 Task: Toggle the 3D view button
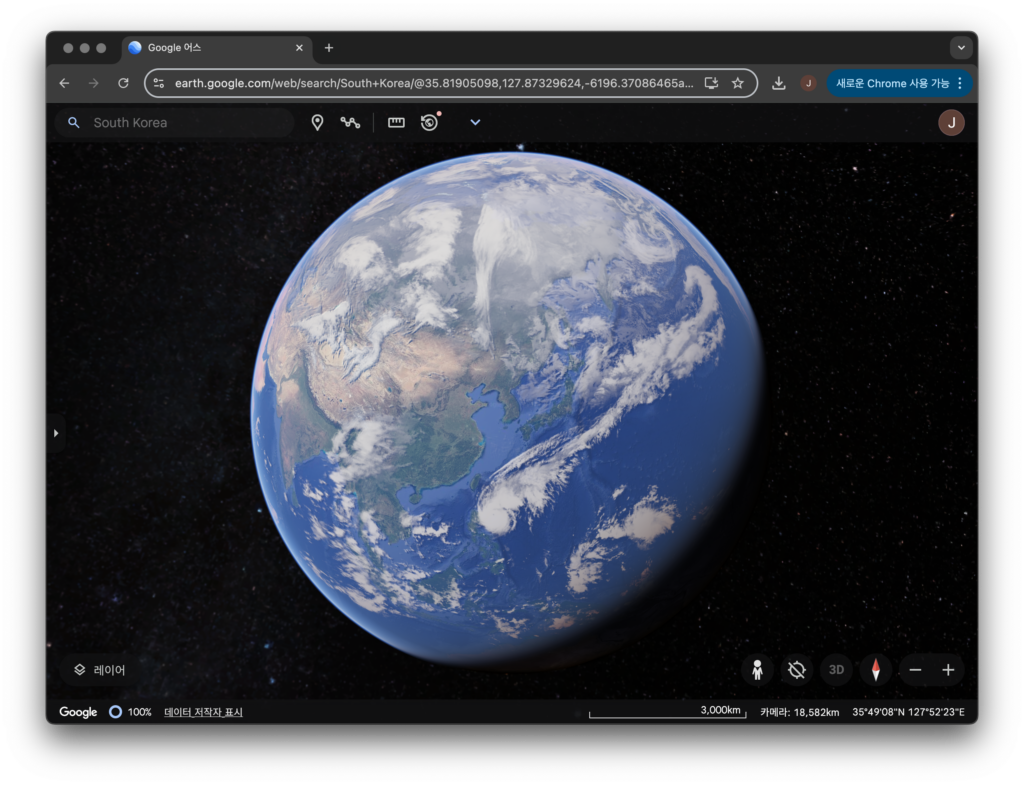[x=836, y=670]
